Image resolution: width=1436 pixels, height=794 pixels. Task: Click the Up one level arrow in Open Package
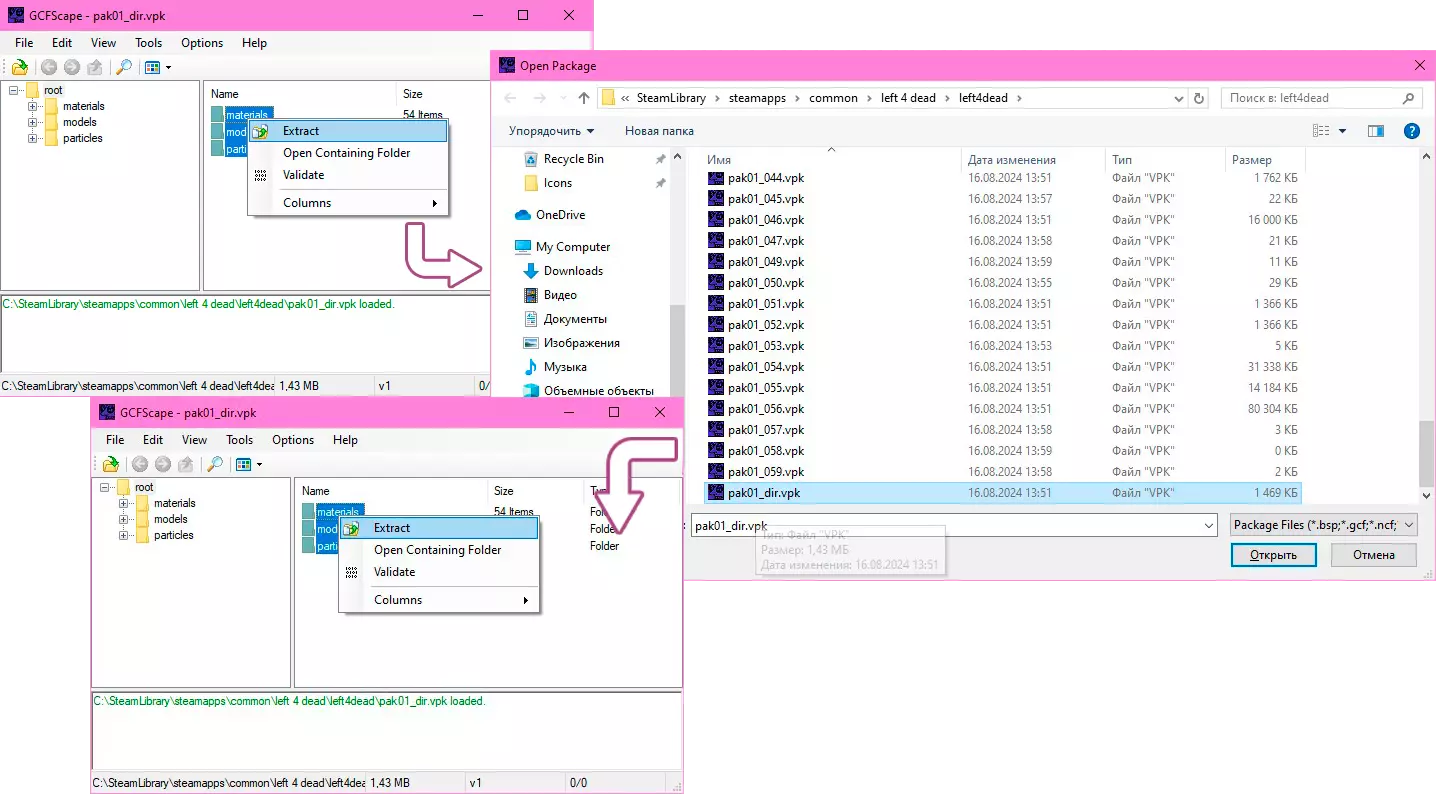[584, 98]
